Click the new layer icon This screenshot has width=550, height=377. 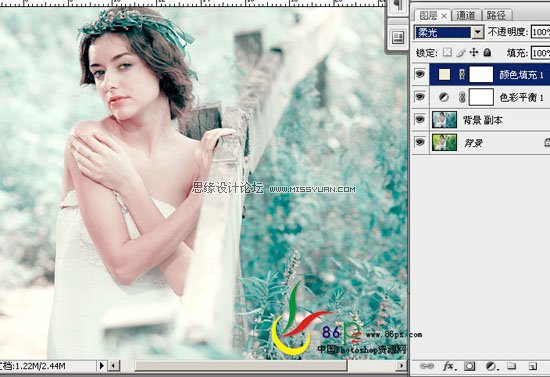point(532,366)
